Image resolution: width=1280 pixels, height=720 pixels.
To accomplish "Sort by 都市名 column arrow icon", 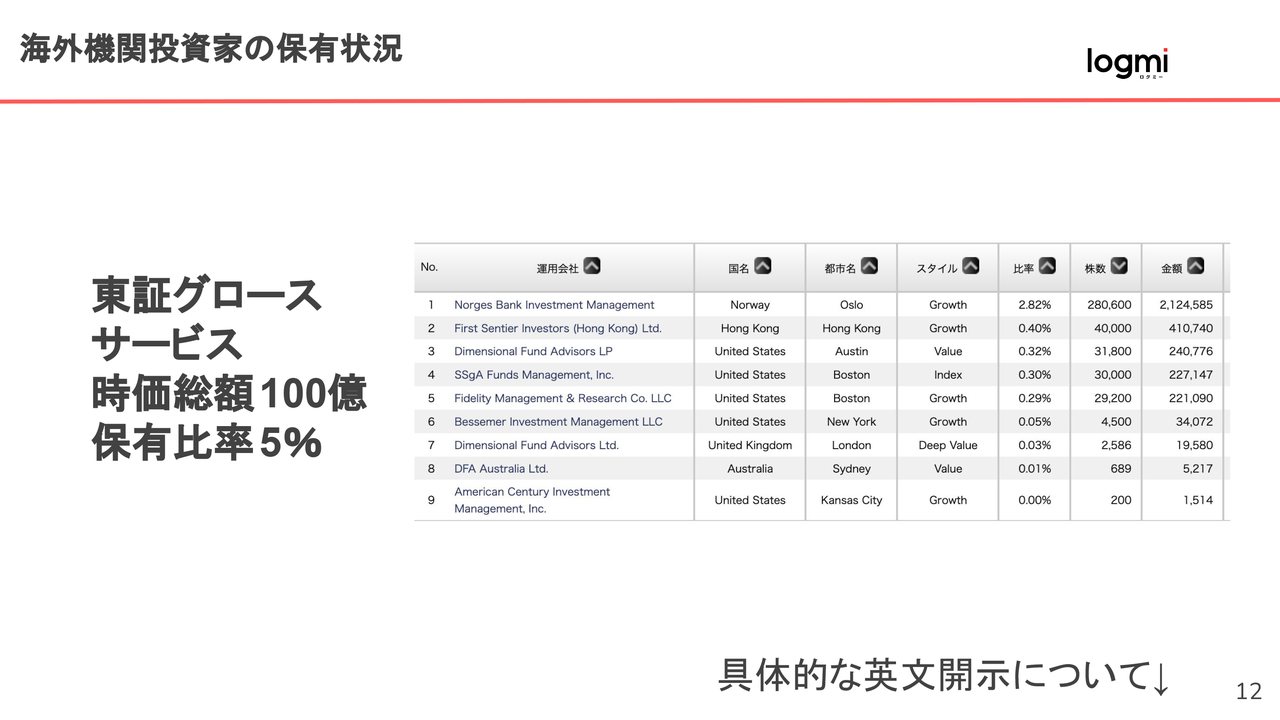I will point(869,266).
